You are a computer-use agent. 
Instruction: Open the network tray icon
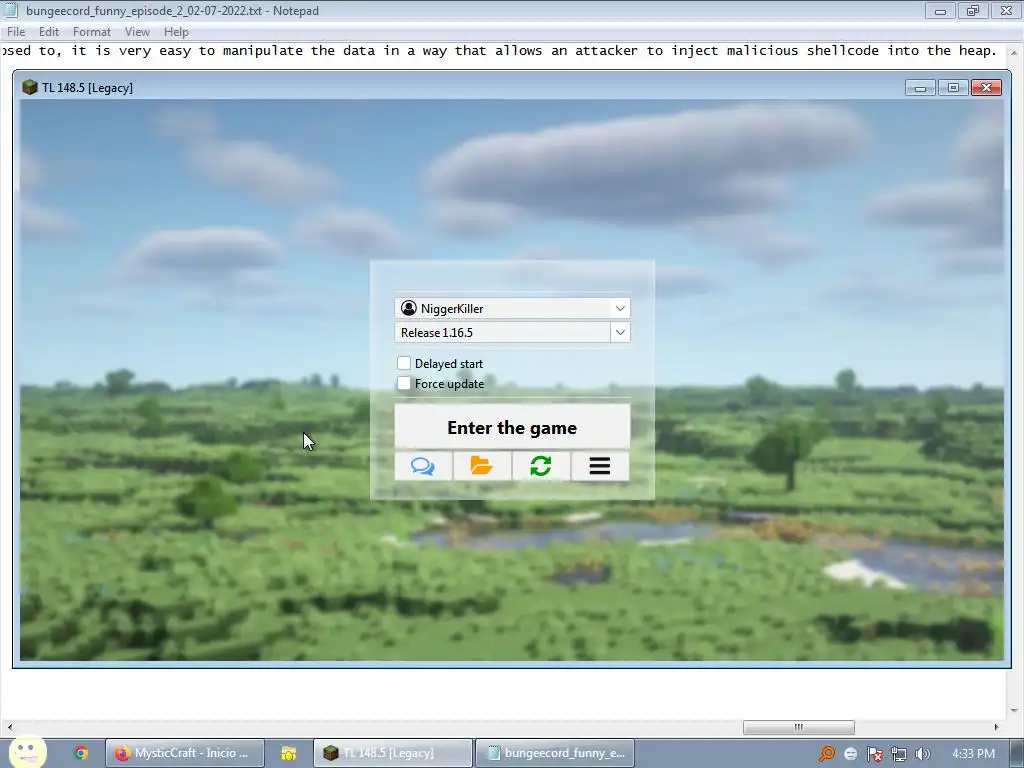pyautogui.click(x=899, y=754)
